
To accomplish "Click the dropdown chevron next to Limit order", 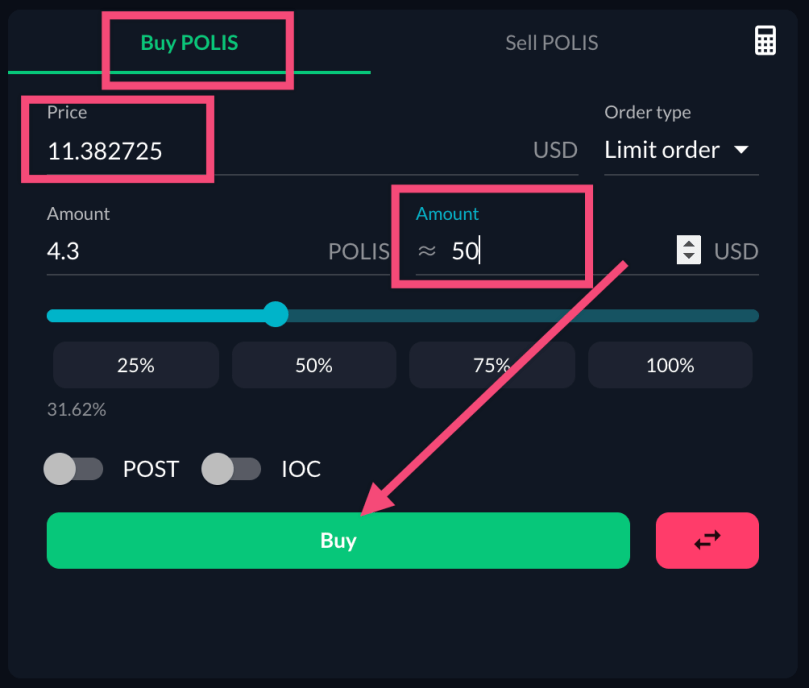I will point(742,150).
